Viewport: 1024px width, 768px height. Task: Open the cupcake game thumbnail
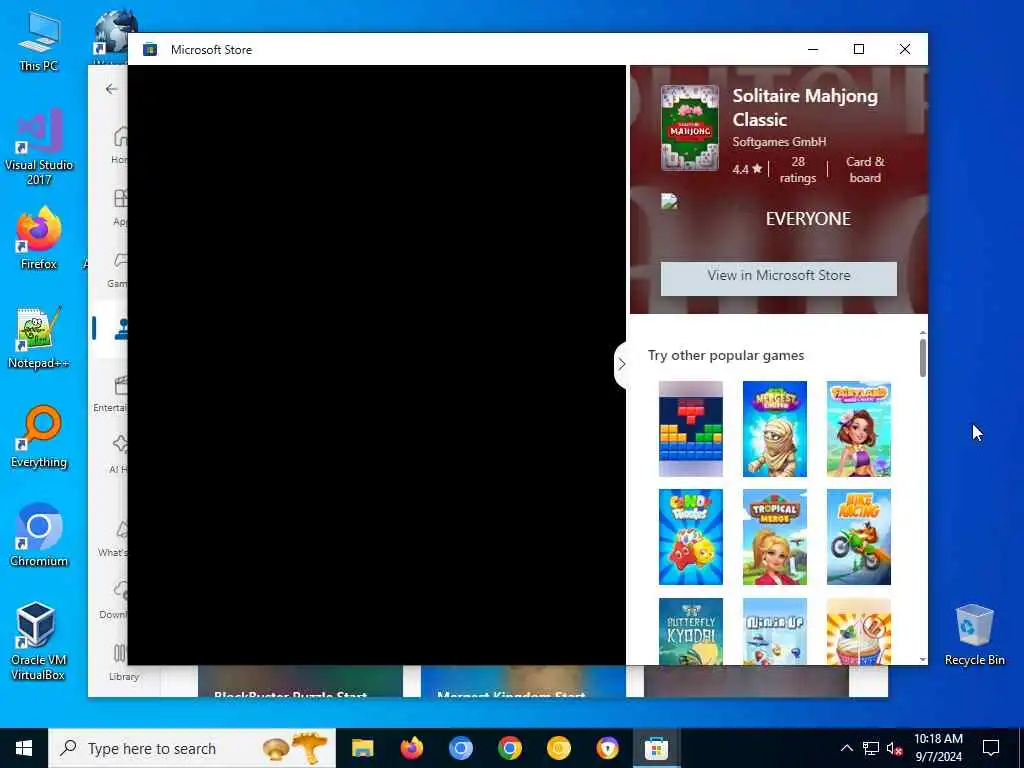[x=858, y=632]
